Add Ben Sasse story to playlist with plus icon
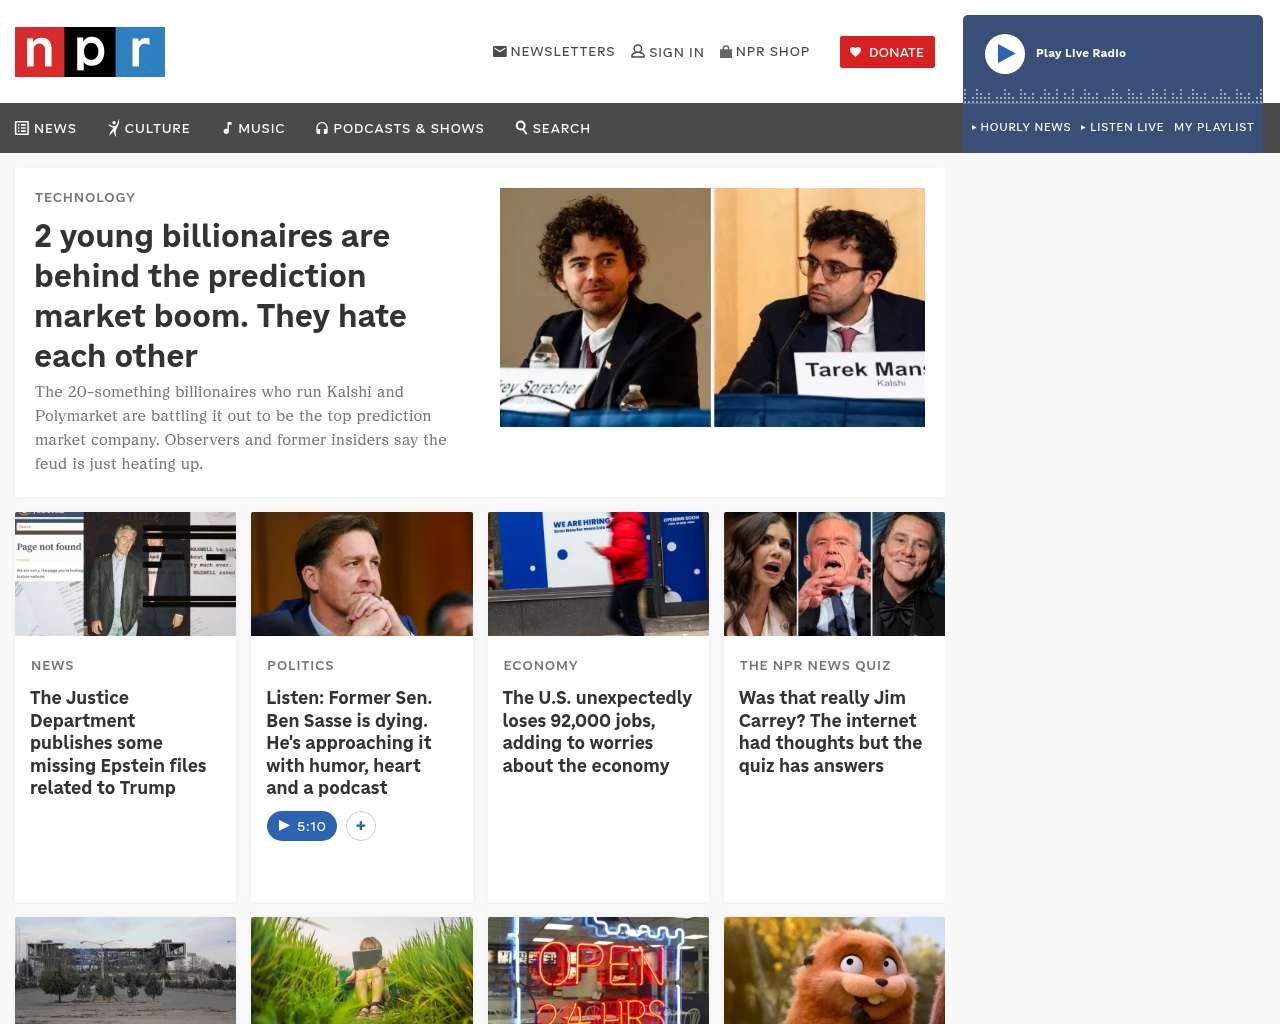The image size is (1280, 1024). (361, 826)
